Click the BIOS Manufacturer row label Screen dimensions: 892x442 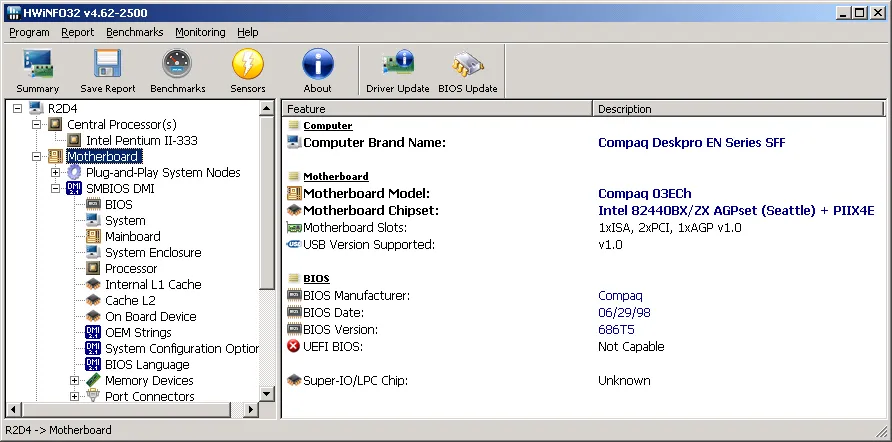point(356,296)
